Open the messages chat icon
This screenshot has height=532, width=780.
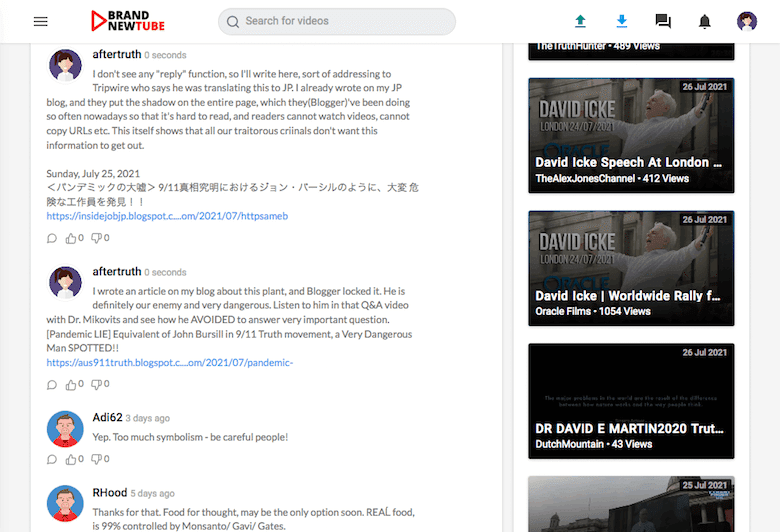663,21
